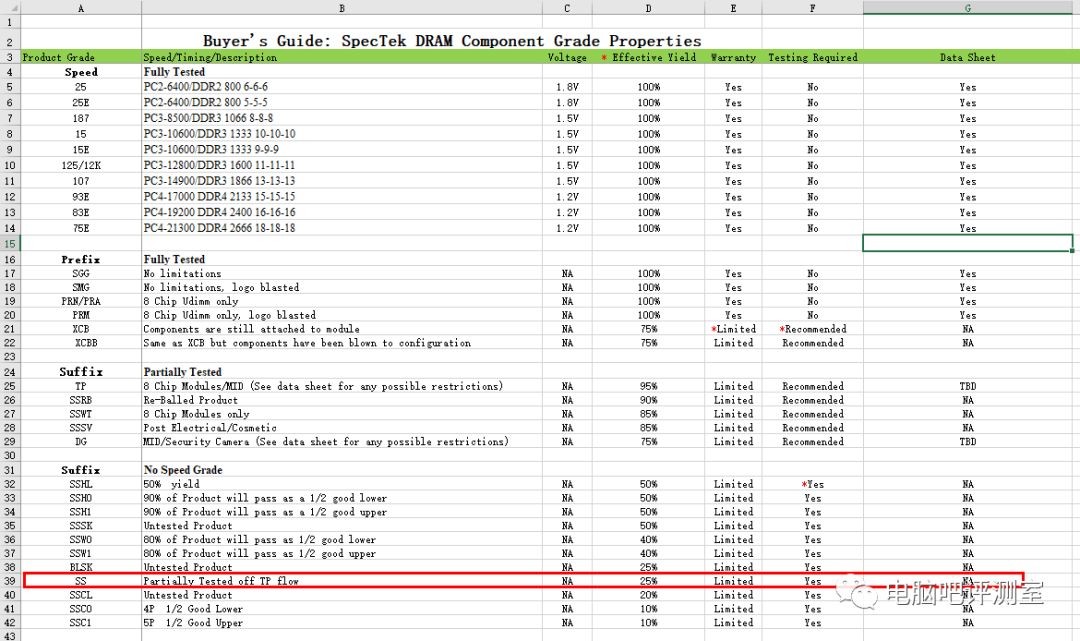Select row 24 header number
The width and height of the screenshot is (1080, 641).
(x=10, y=372)
